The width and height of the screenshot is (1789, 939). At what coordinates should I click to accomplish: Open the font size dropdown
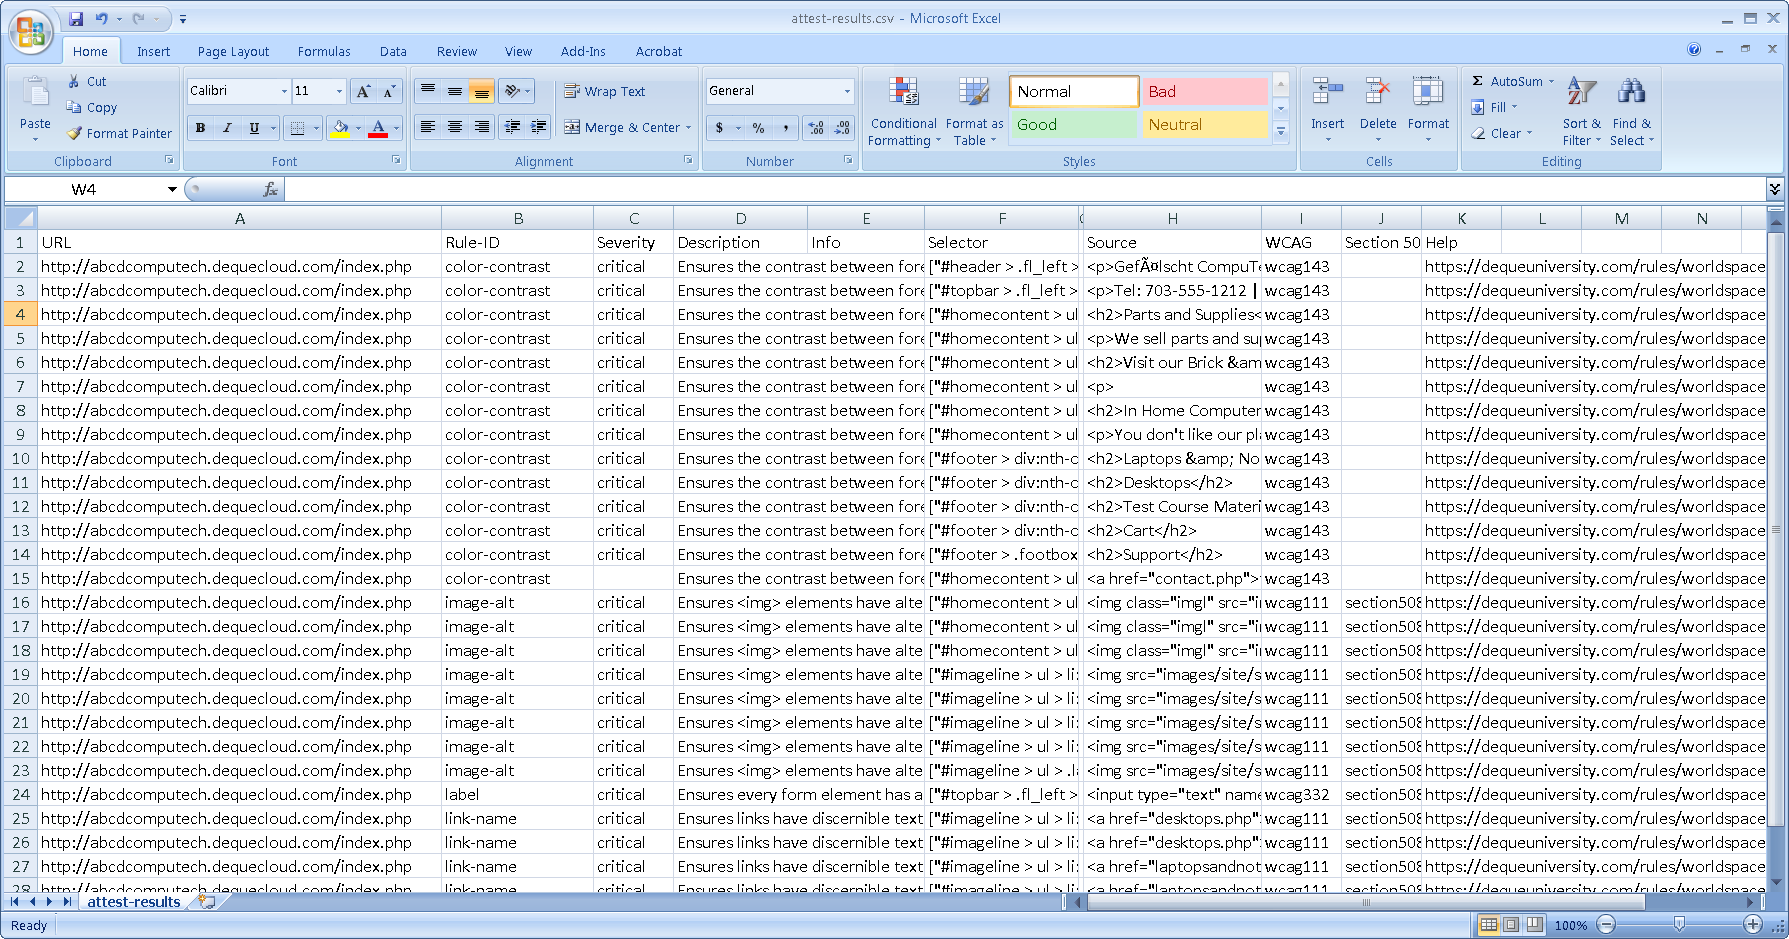click(339, 91)
